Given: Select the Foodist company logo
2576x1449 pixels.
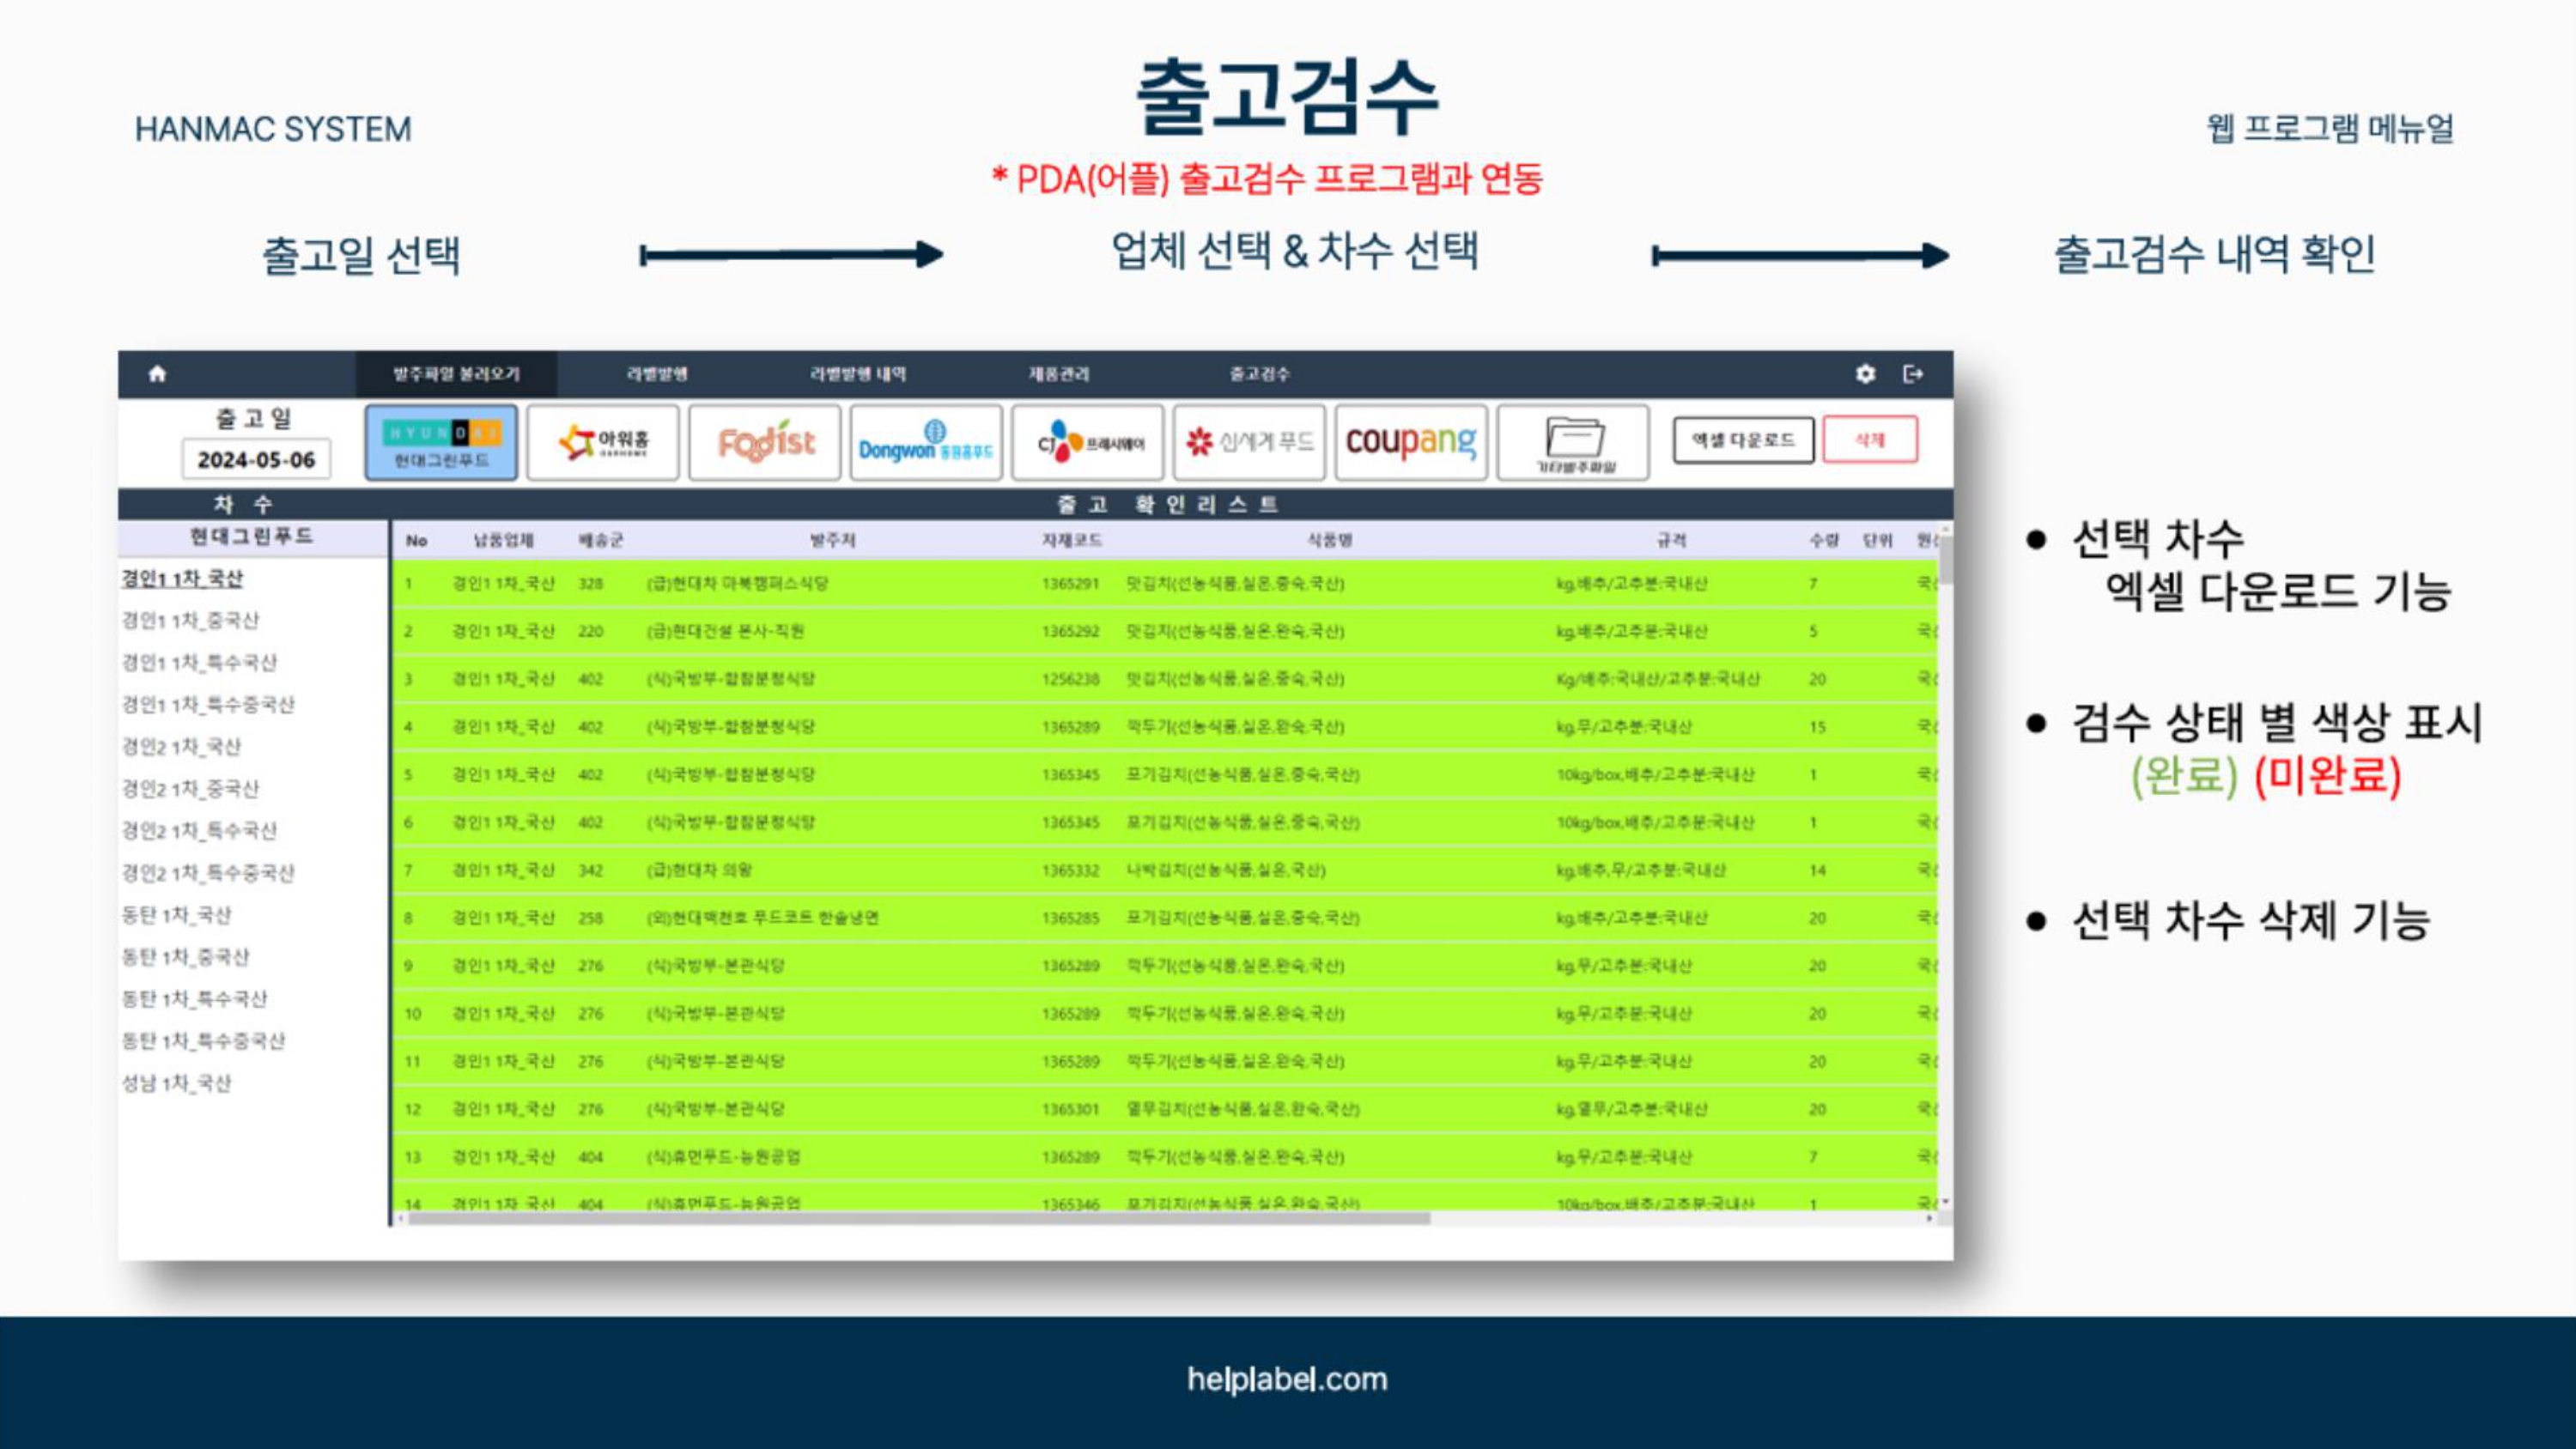Looking at the screenshot, I should (x=765, y=443).
